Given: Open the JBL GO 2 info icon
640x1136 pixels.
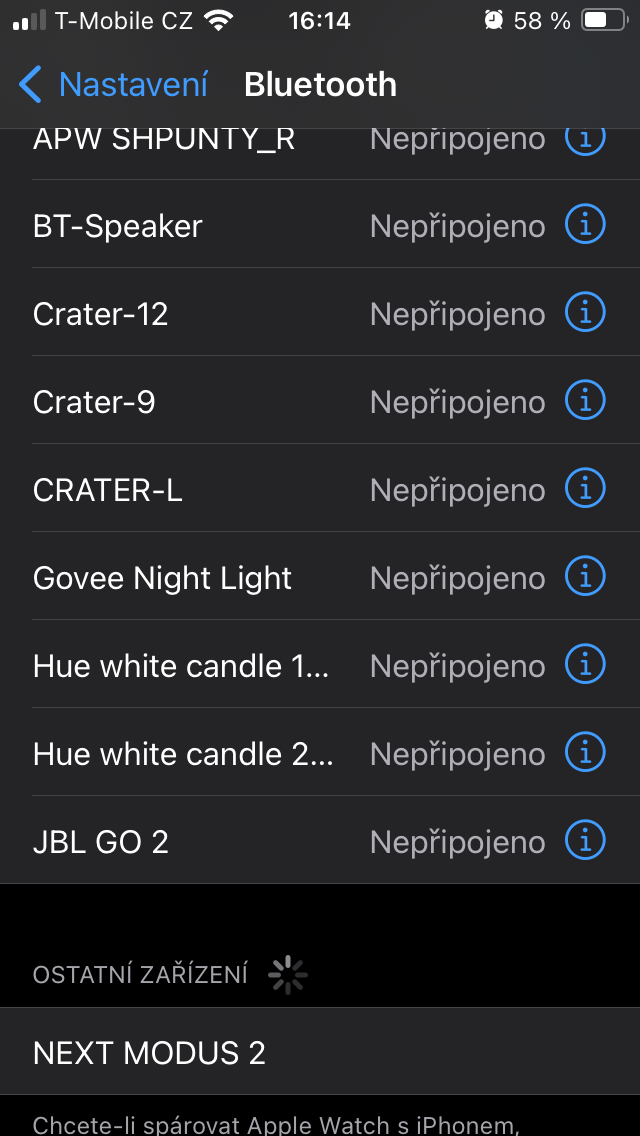Looking at the screenshot, I should pos(585,842).
